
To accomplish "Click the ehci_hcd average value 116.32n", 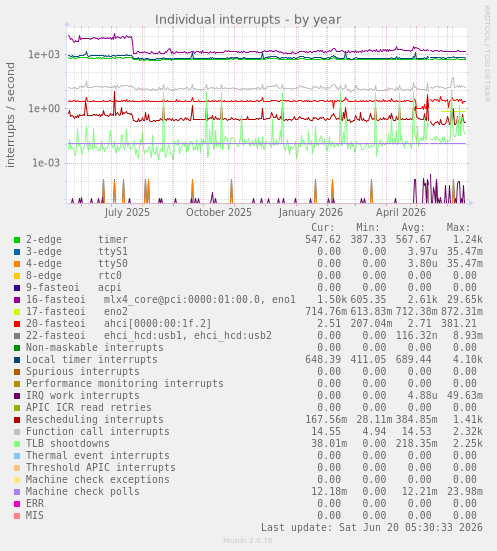I will tap(417, 336).
